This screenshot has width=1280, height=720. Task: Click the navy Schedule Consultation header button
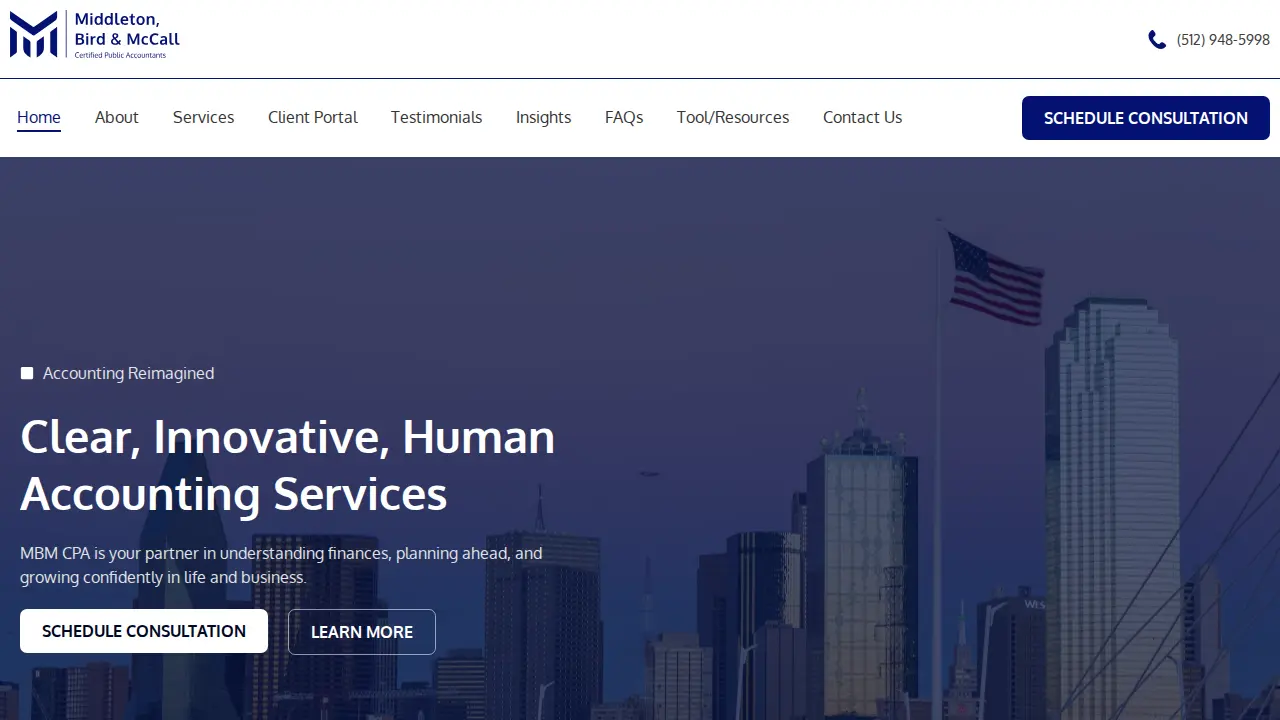tap(1146, 118)
